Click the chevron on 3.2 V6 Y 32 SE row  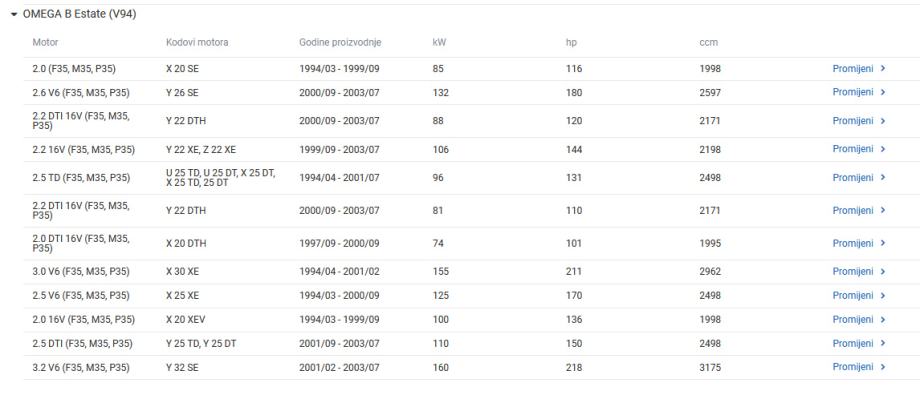coord(883,367)
